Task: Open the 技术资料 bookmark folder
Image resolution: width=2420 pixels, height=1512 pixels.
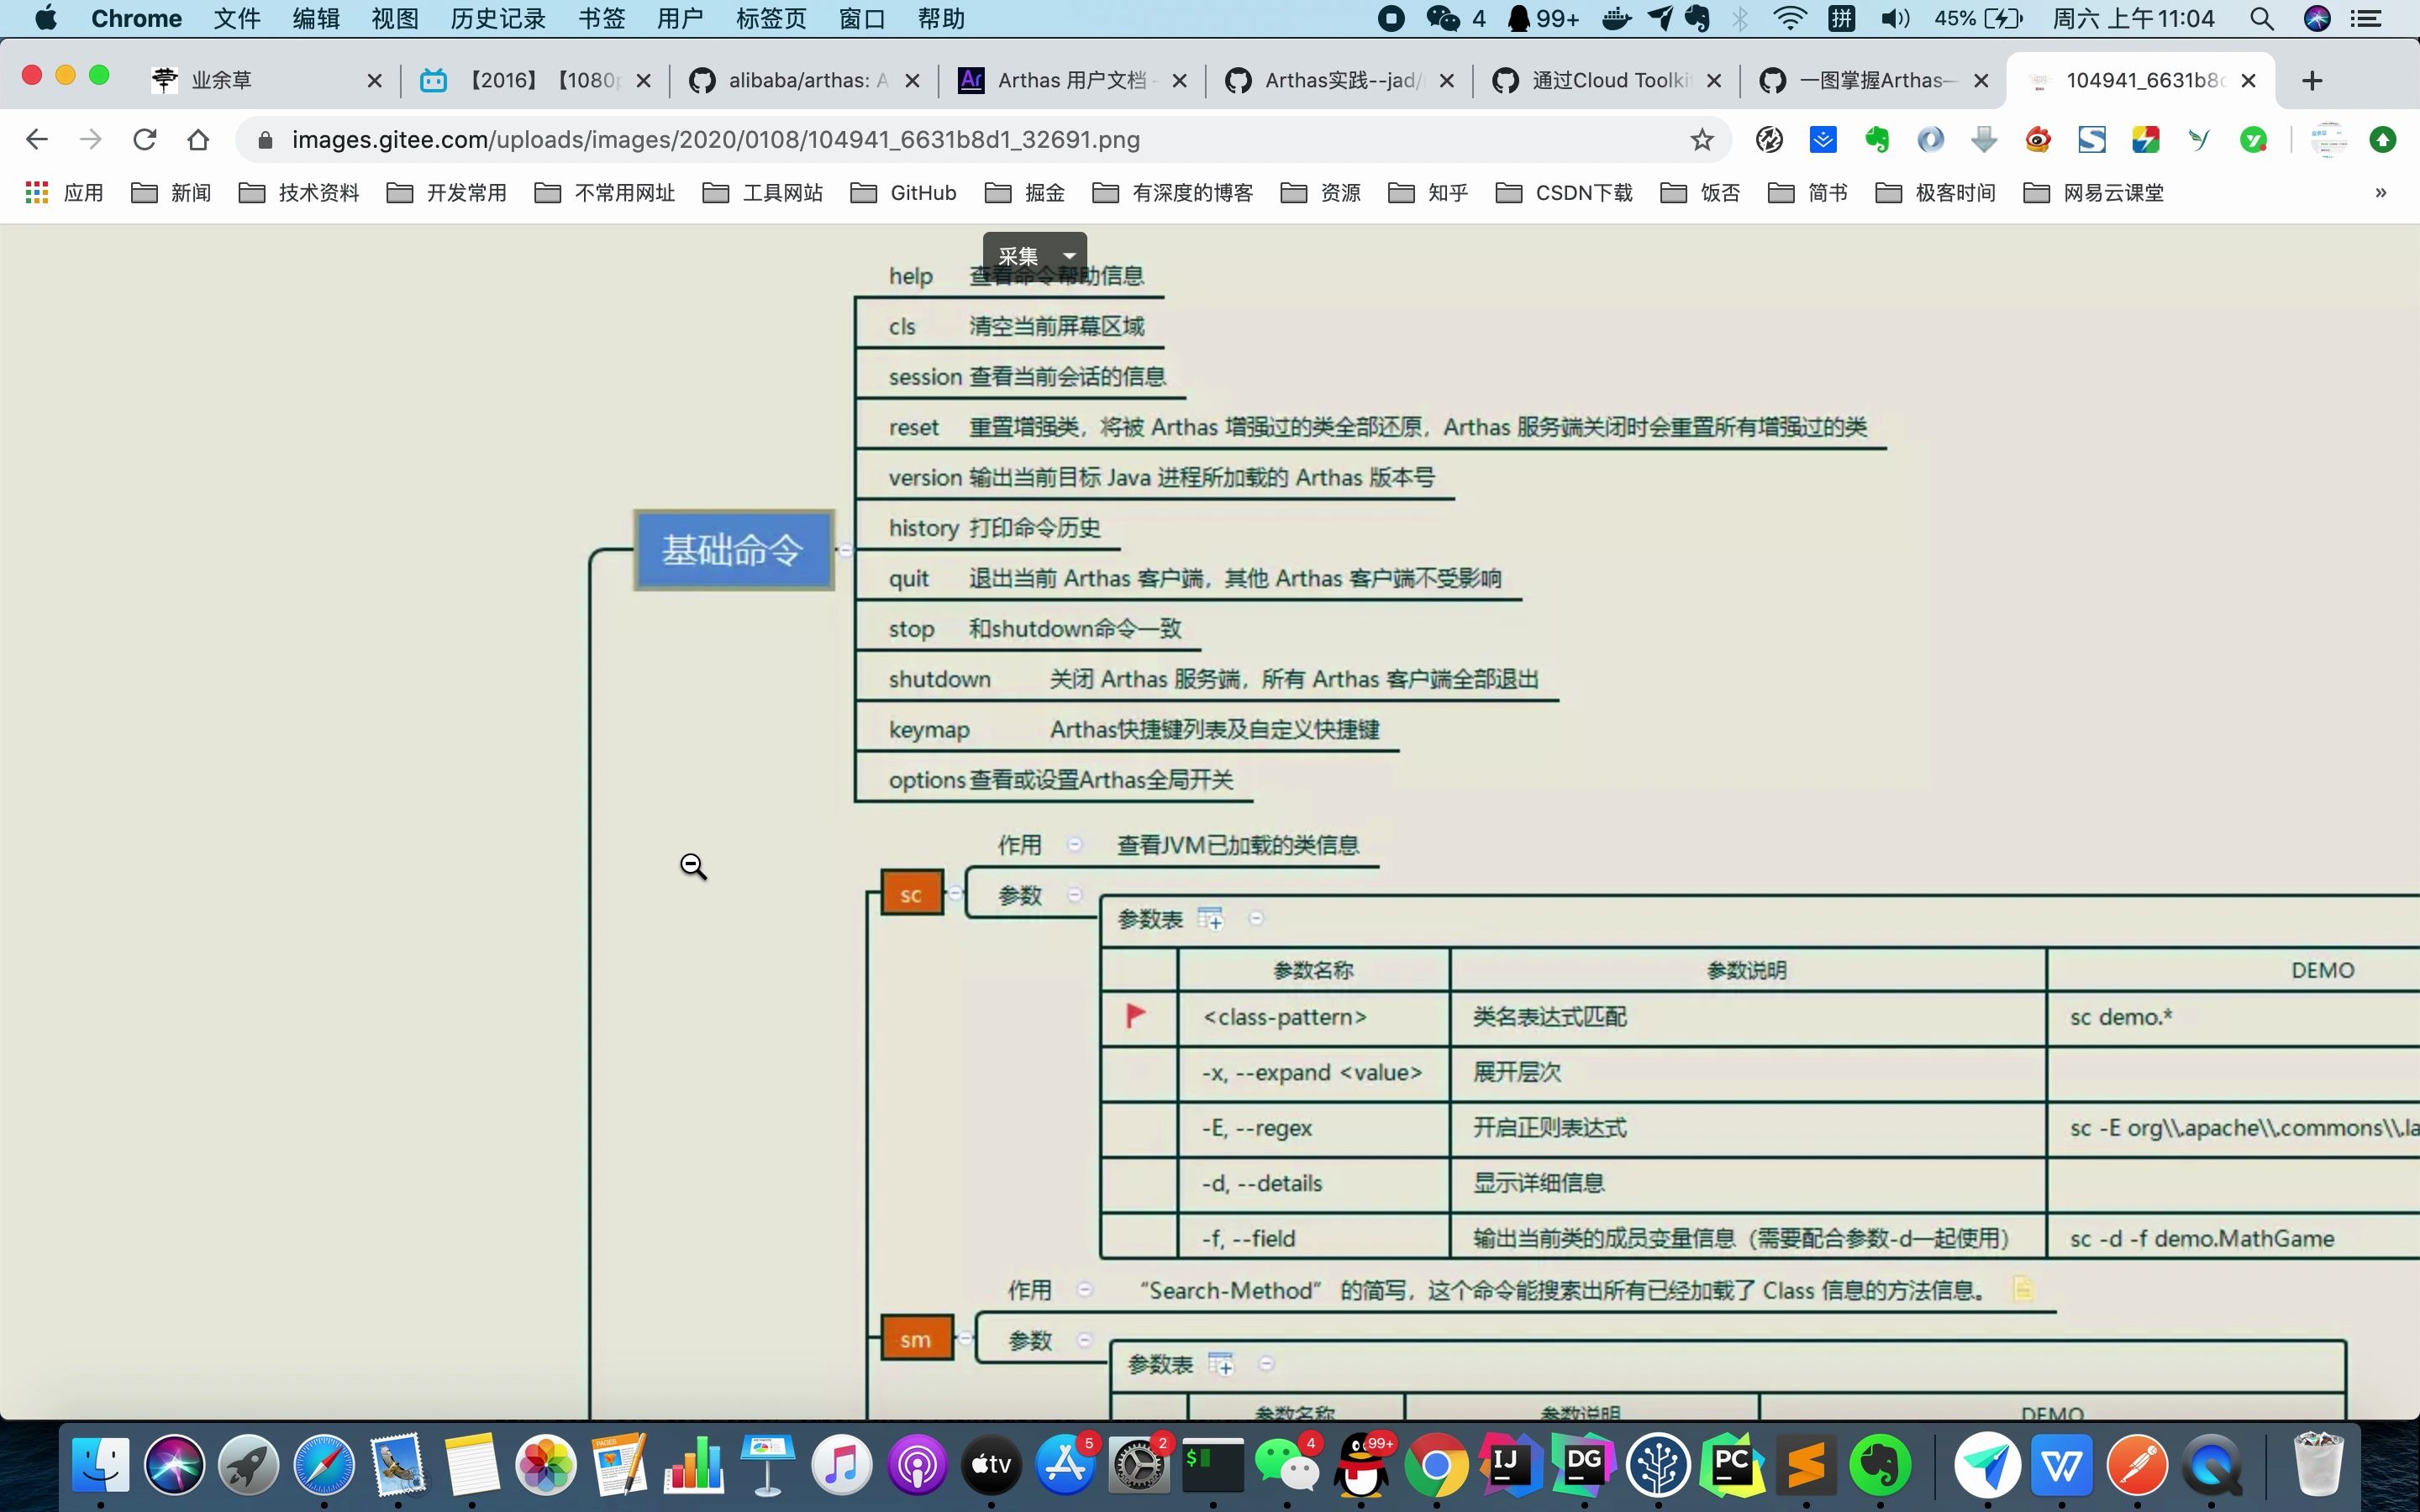Action: coord(299,193)
